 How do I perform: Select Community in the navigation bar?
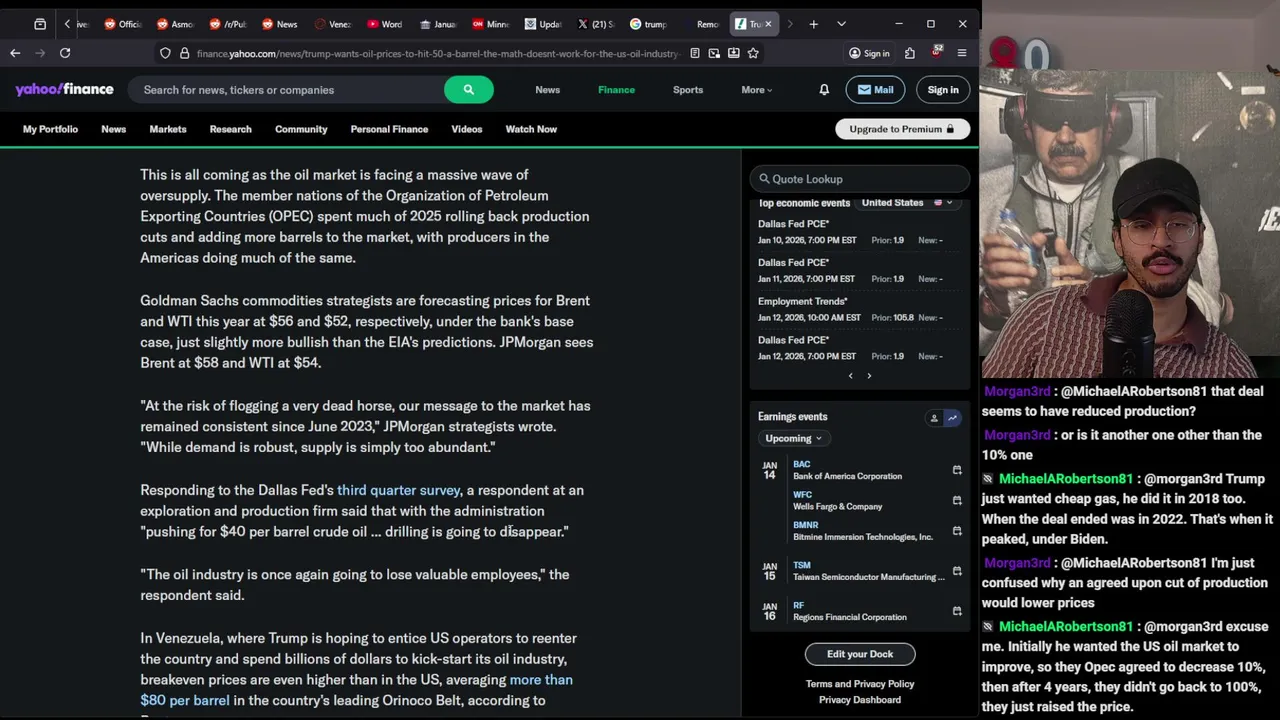301,129
